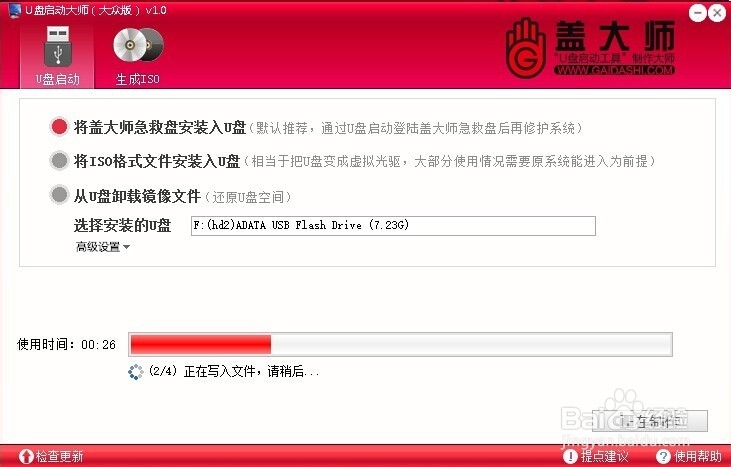Click the app icon in title bar
The width and height of the screenshot is (731, 467).
pos(14,10)
